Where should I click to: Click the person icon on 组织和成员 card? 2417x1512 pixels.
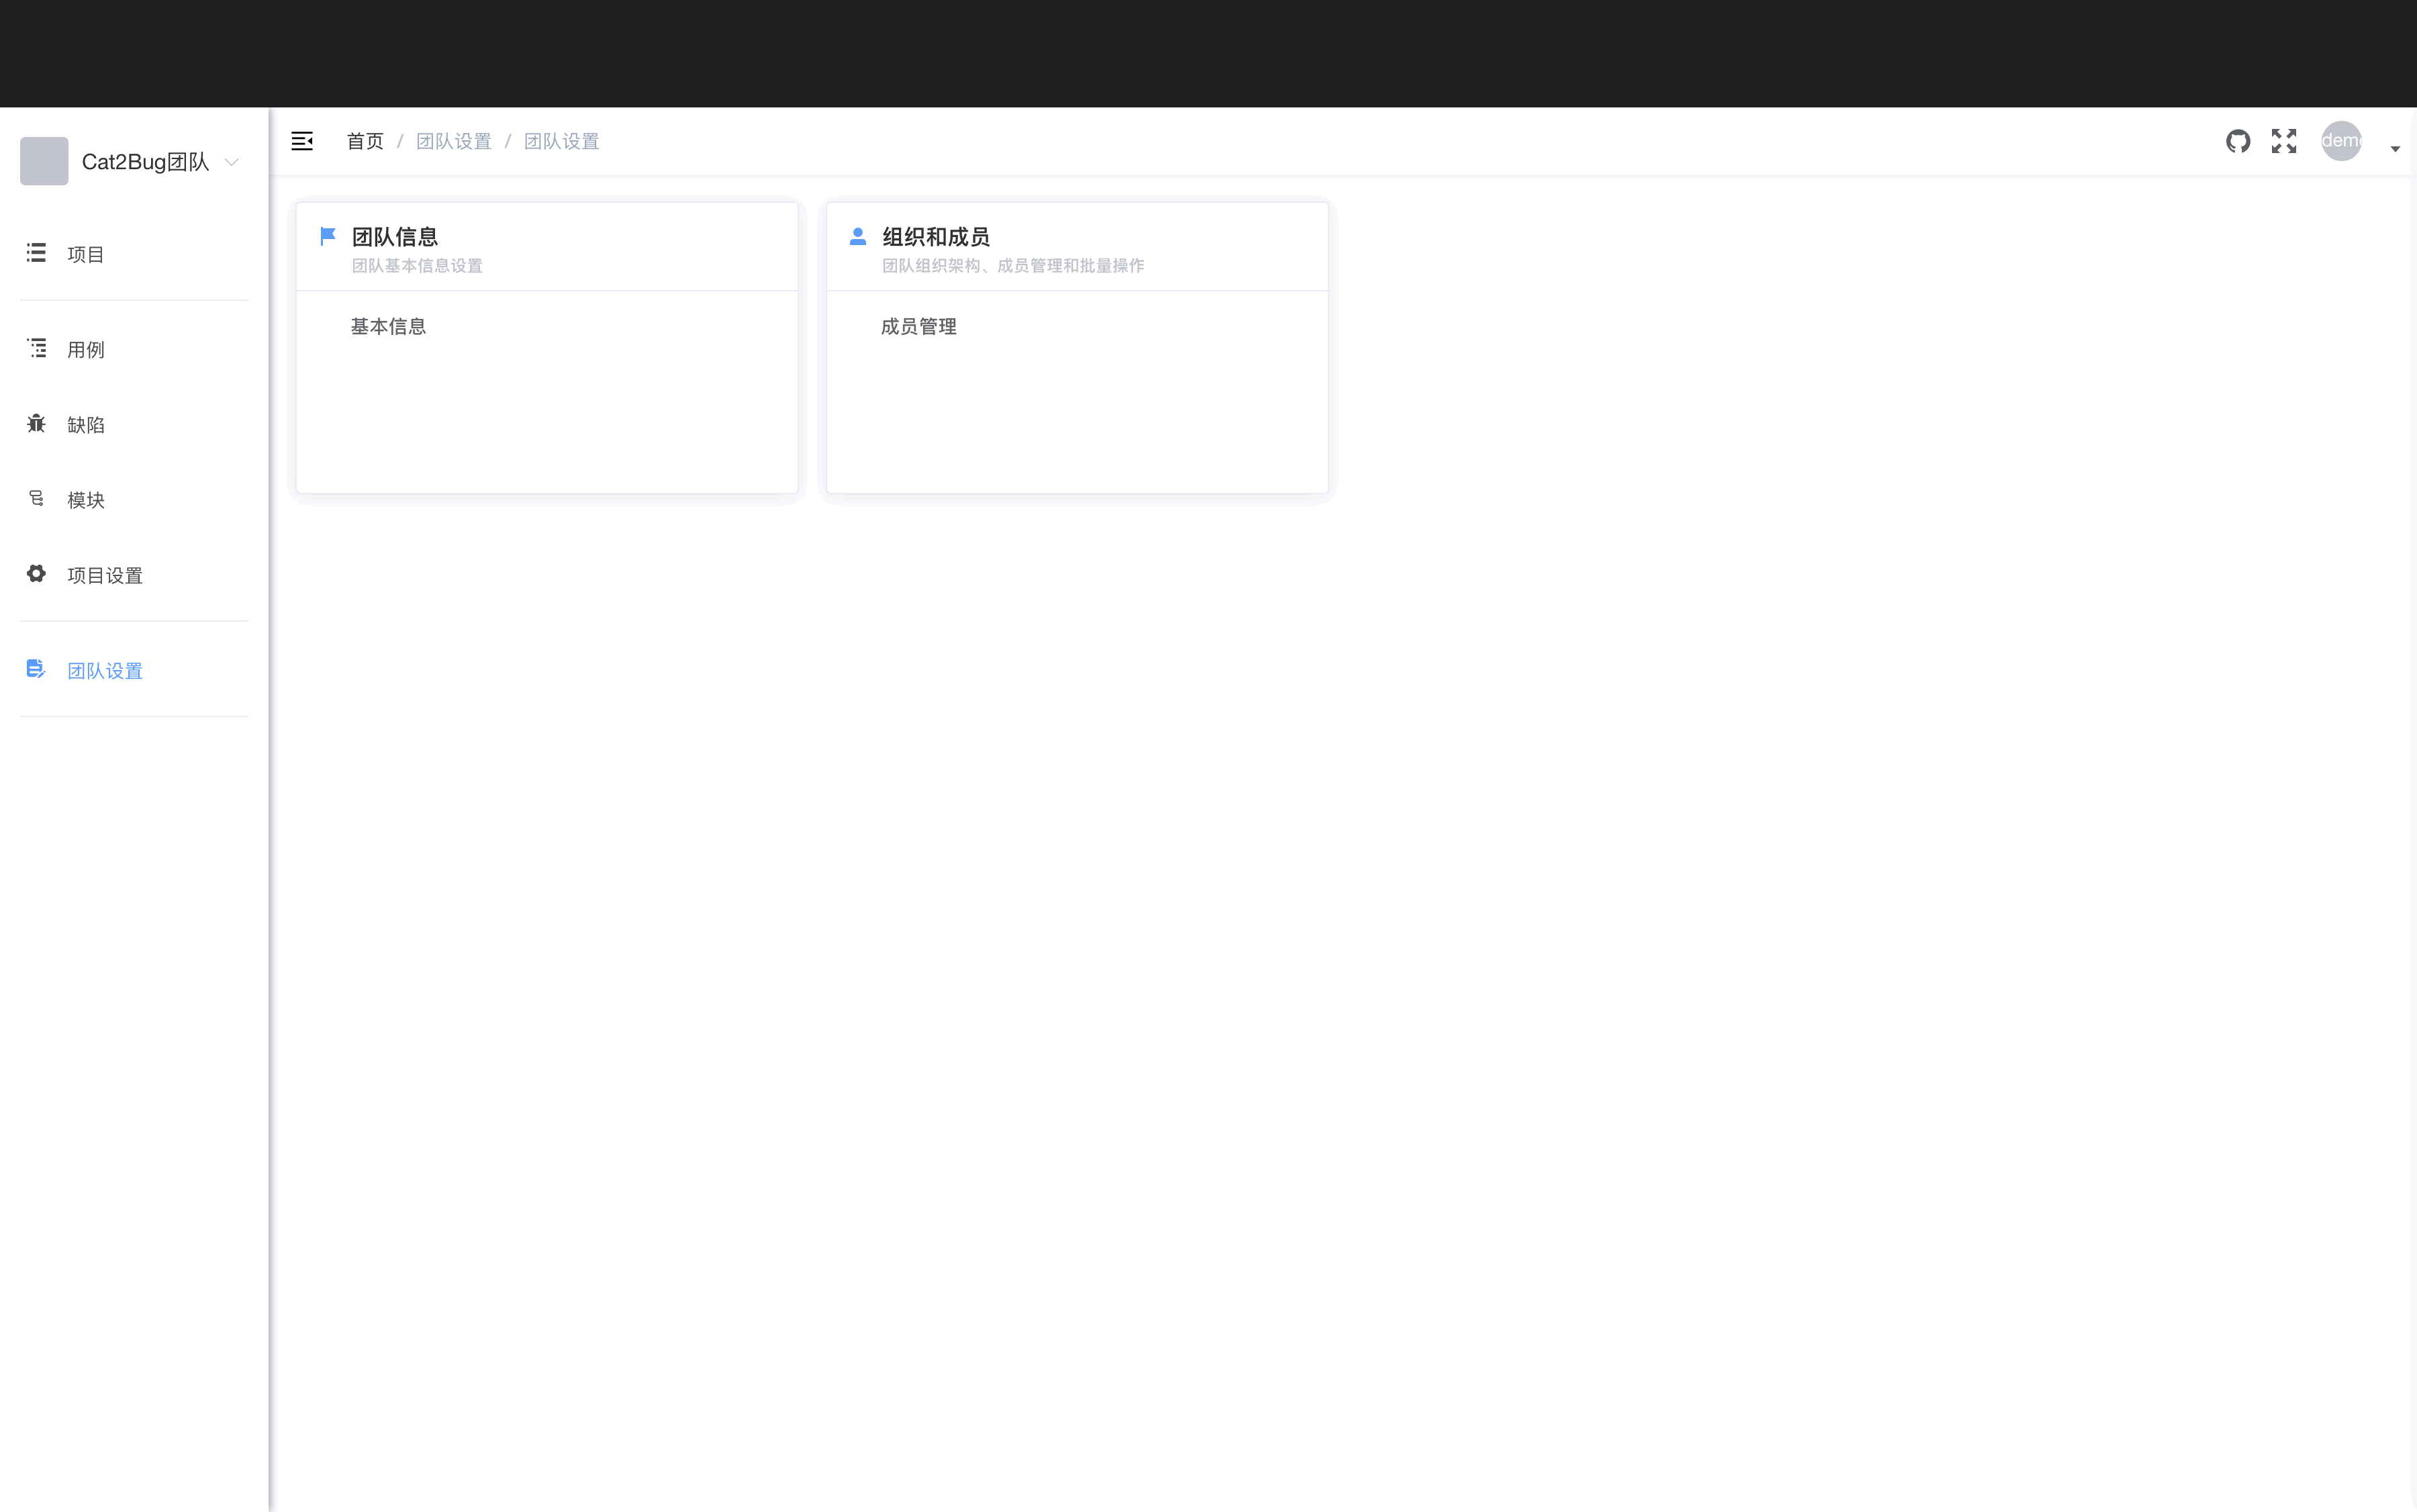pyautogui.click(x=857, y=236)
